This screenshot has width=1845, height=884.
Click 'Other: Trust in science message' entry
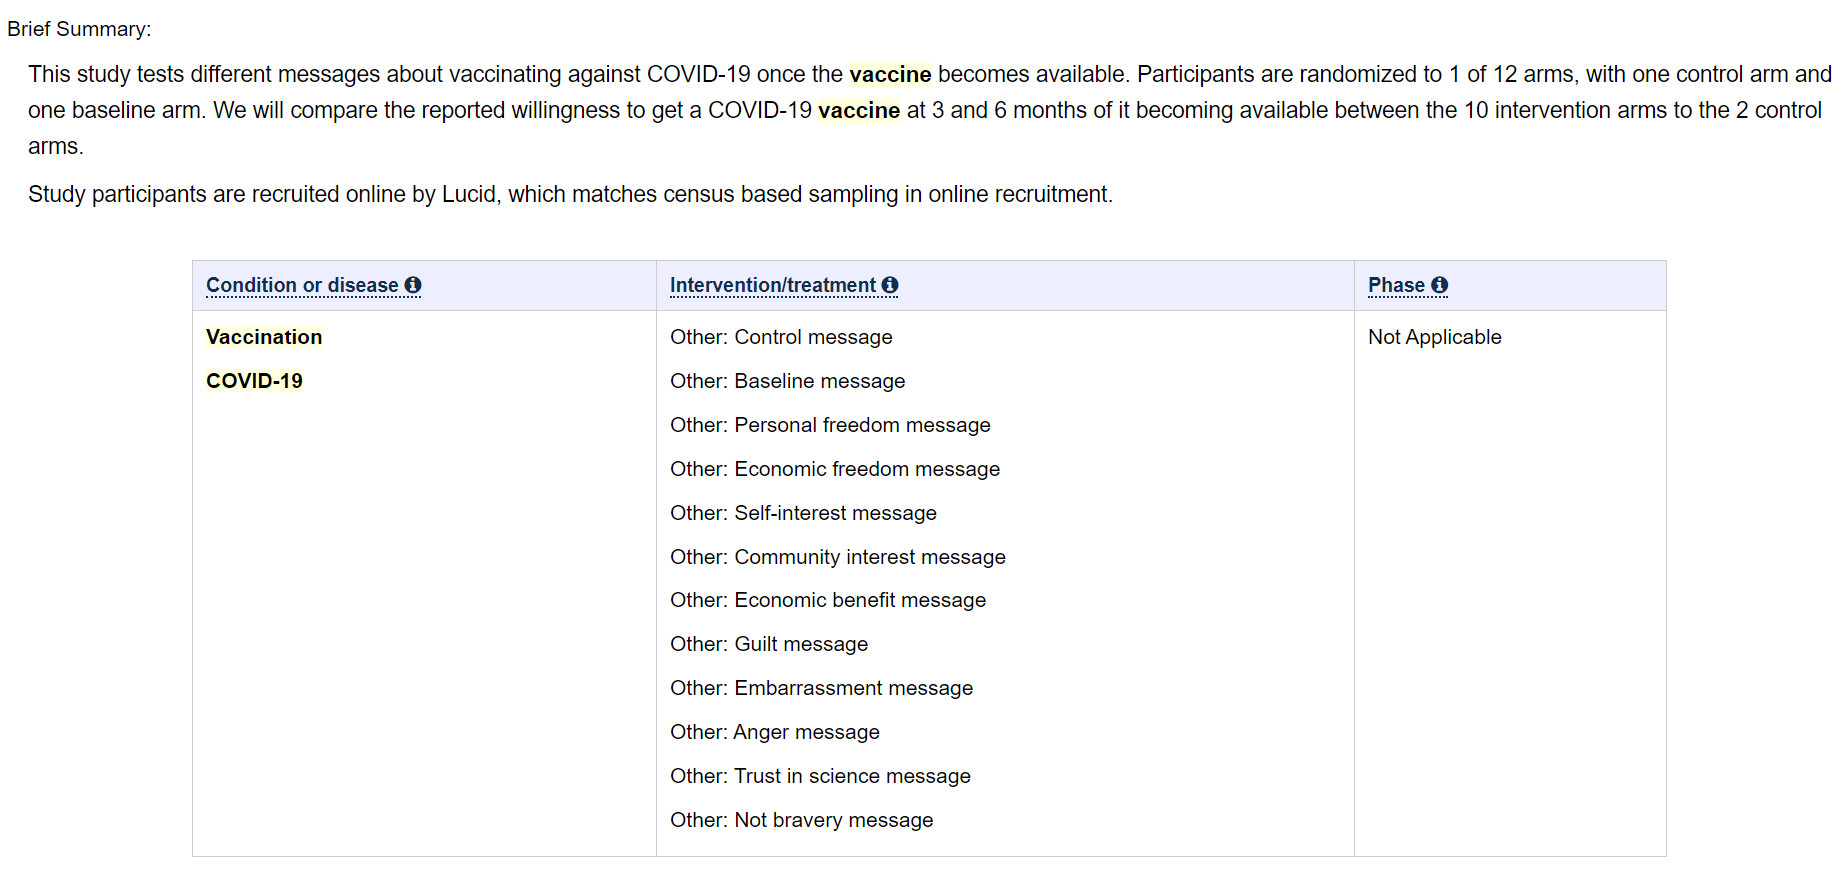tap(820, 776)
